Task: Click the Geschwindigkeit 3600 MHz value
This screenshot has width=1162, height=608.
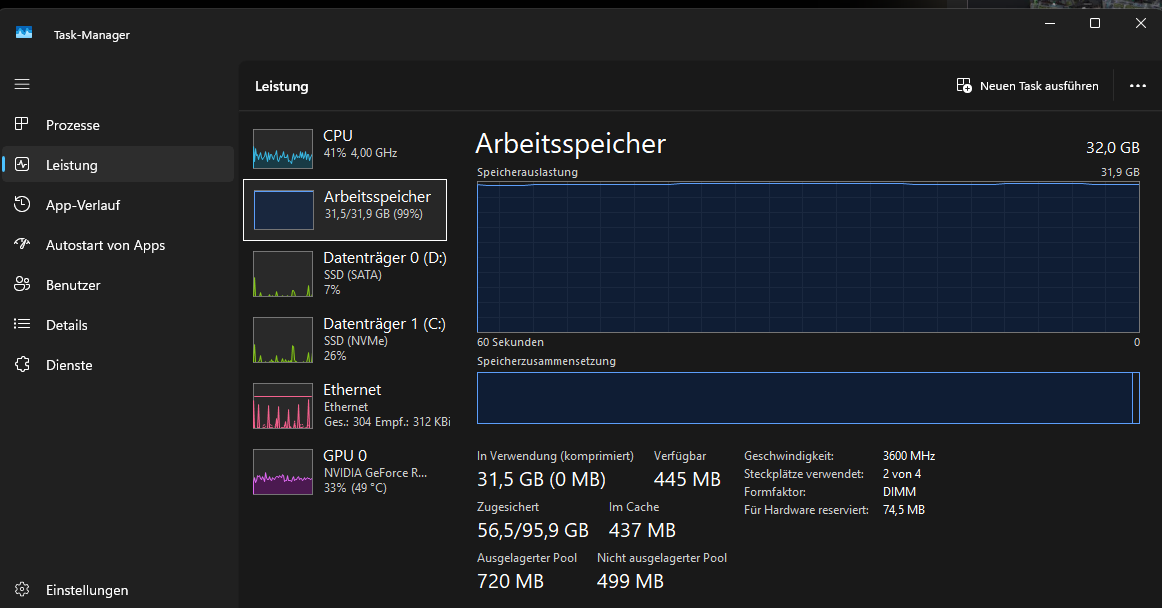Action: coord(909,456)
